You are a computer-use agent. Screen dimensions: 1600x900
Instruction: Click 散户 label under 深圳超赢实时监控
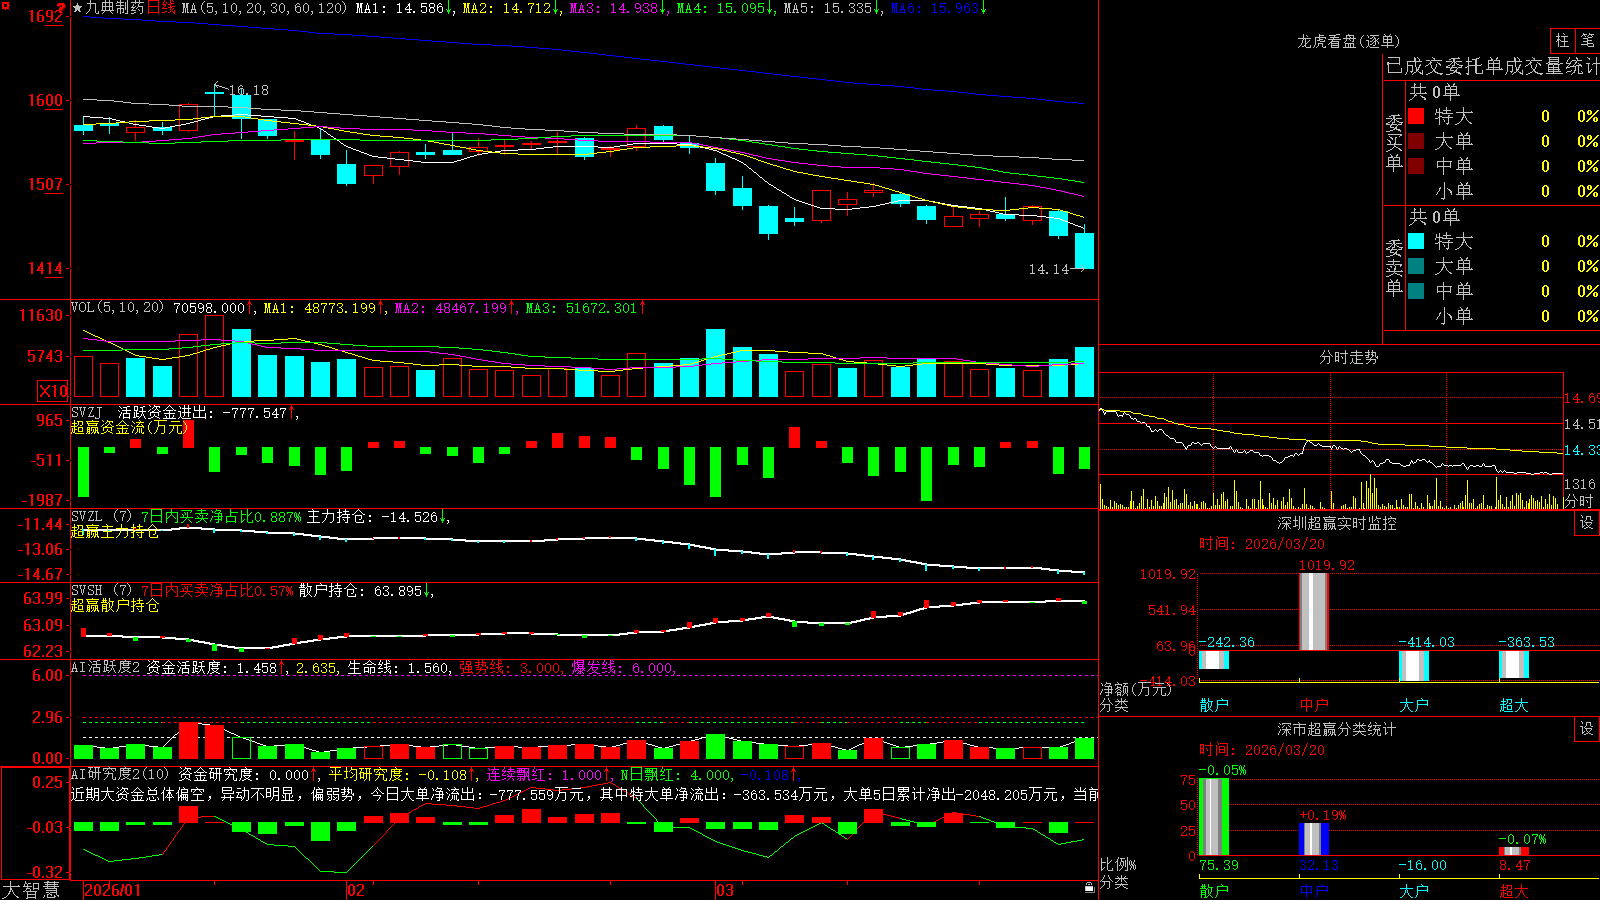1214,705
